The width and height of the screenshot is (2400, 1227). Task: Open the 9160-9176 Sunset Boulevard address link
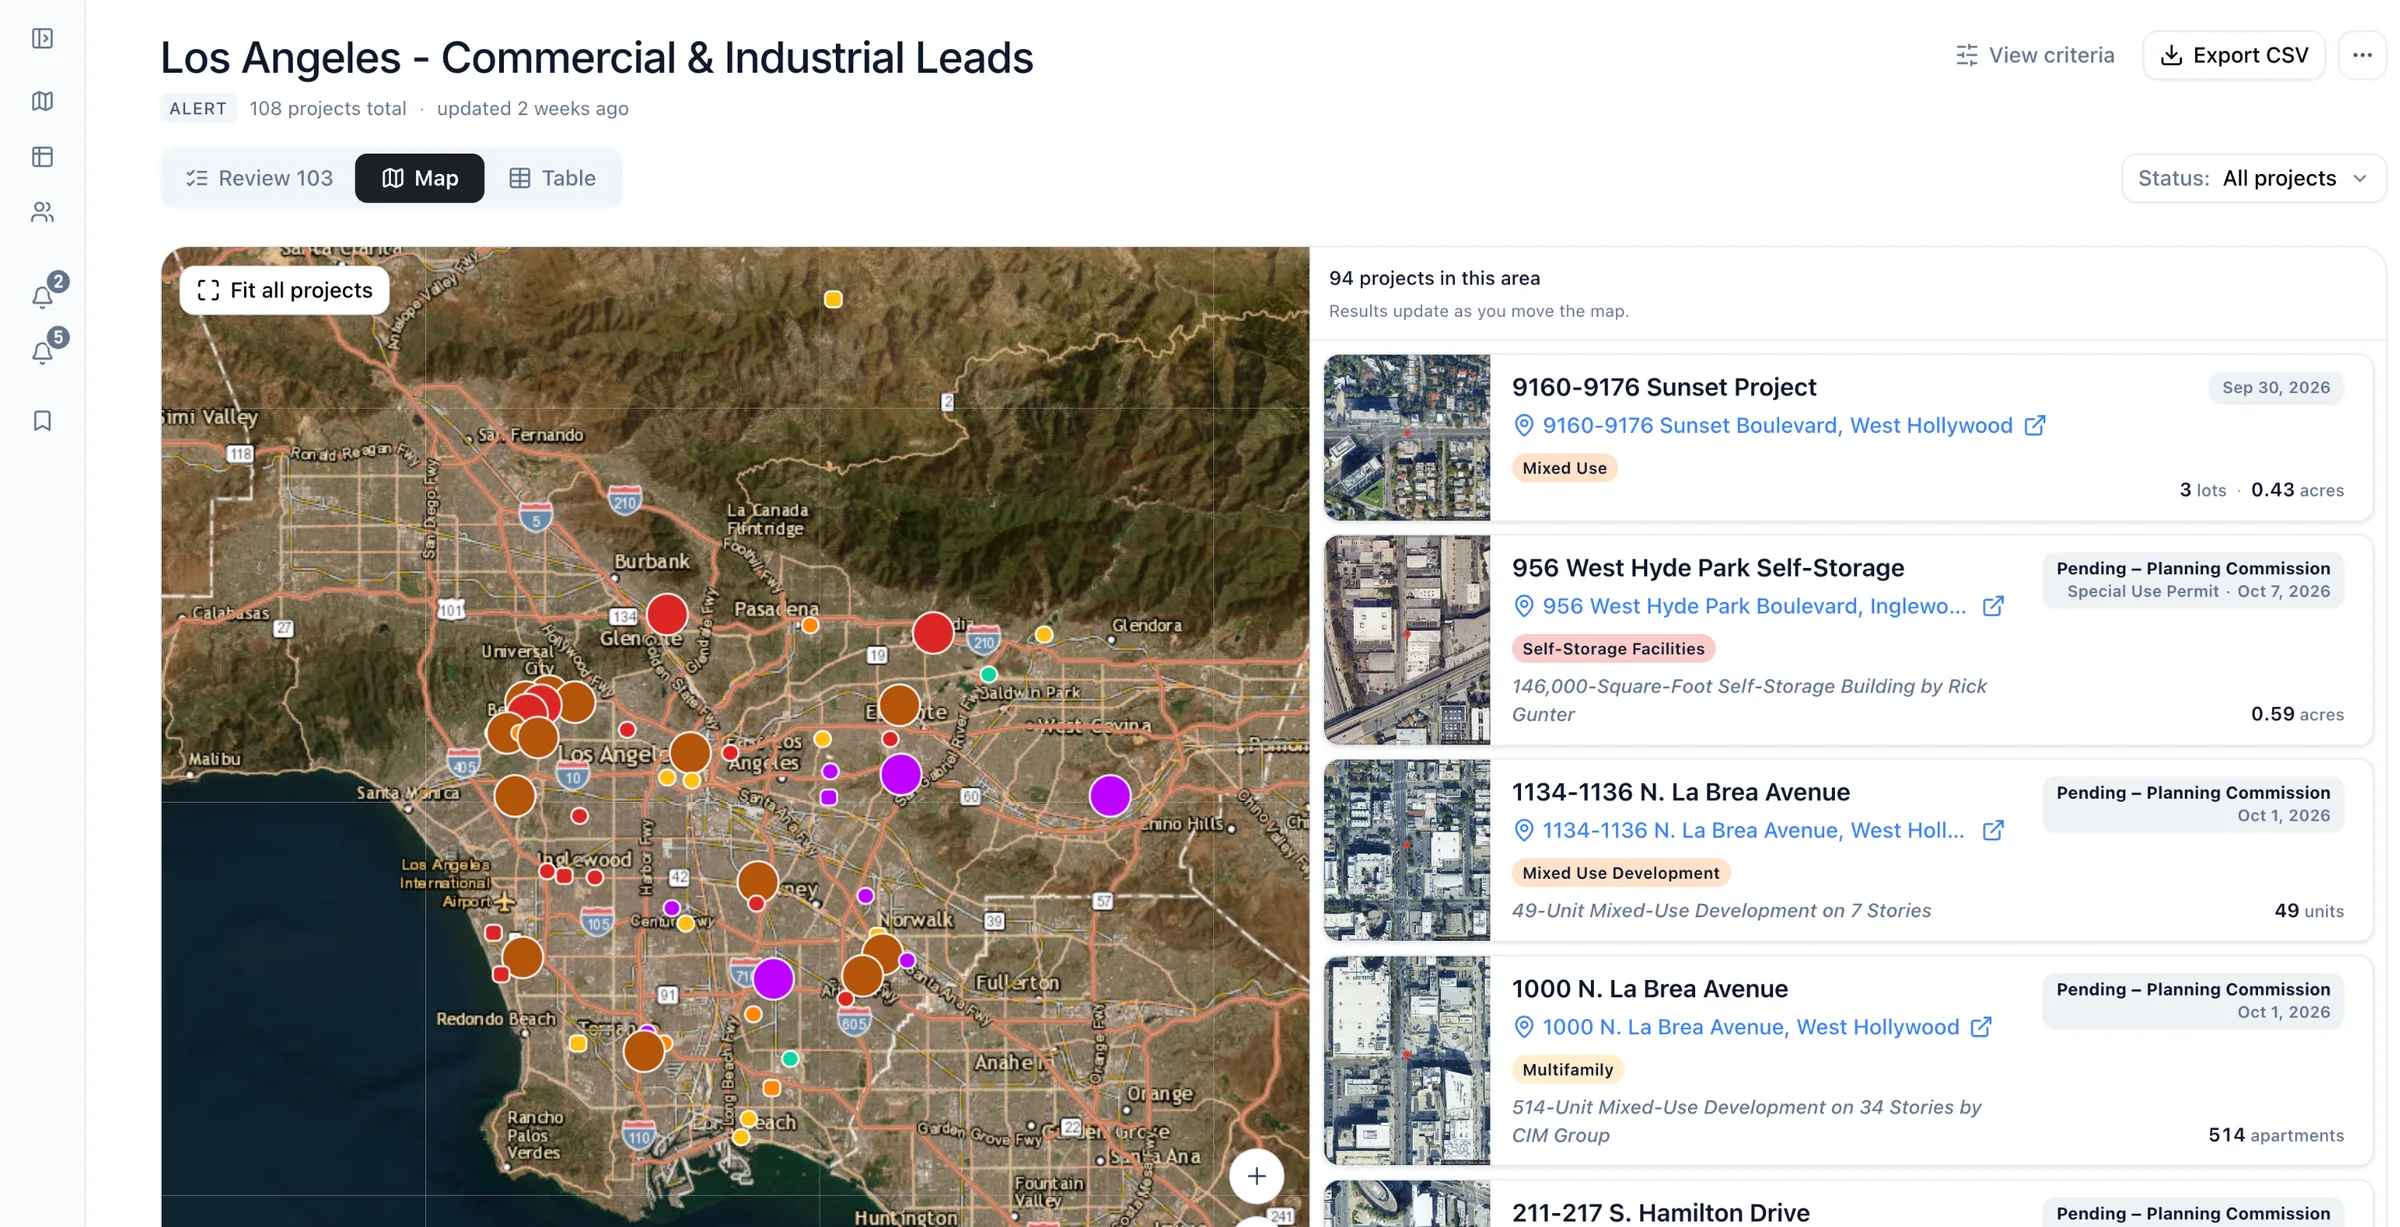[1776, 425]
